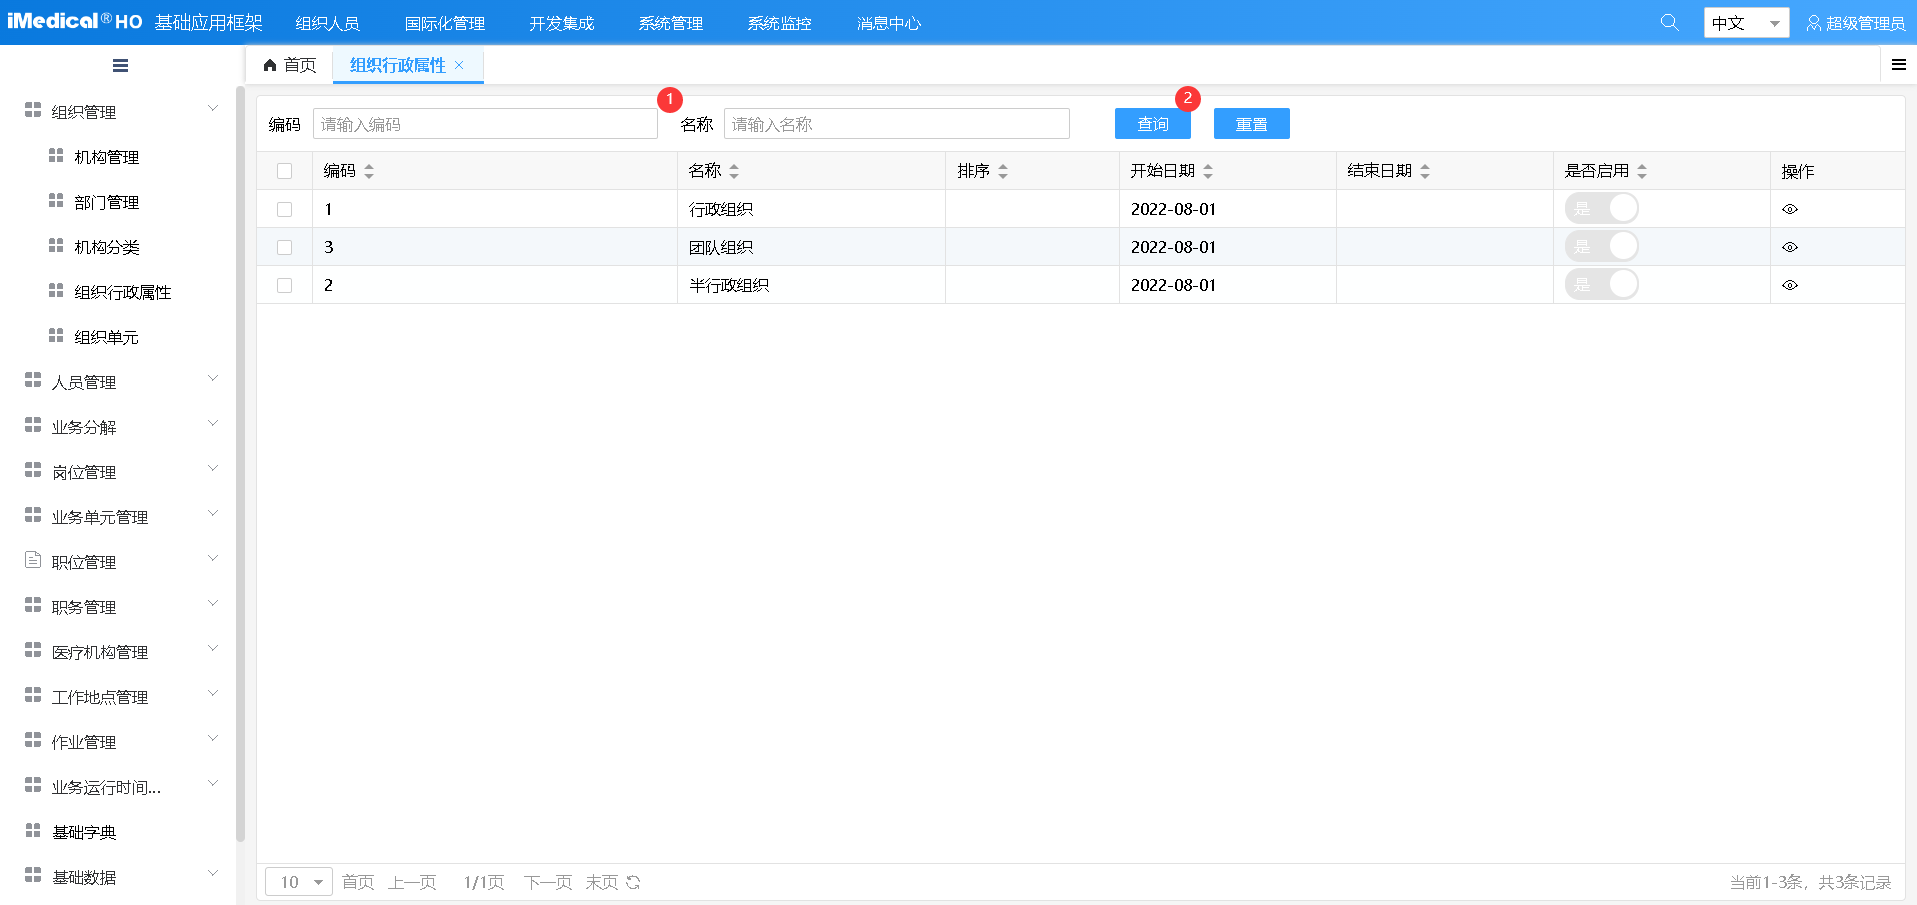Expand the 人员管理 sidebar group
1917x905 pixels.
coord(120,382)
